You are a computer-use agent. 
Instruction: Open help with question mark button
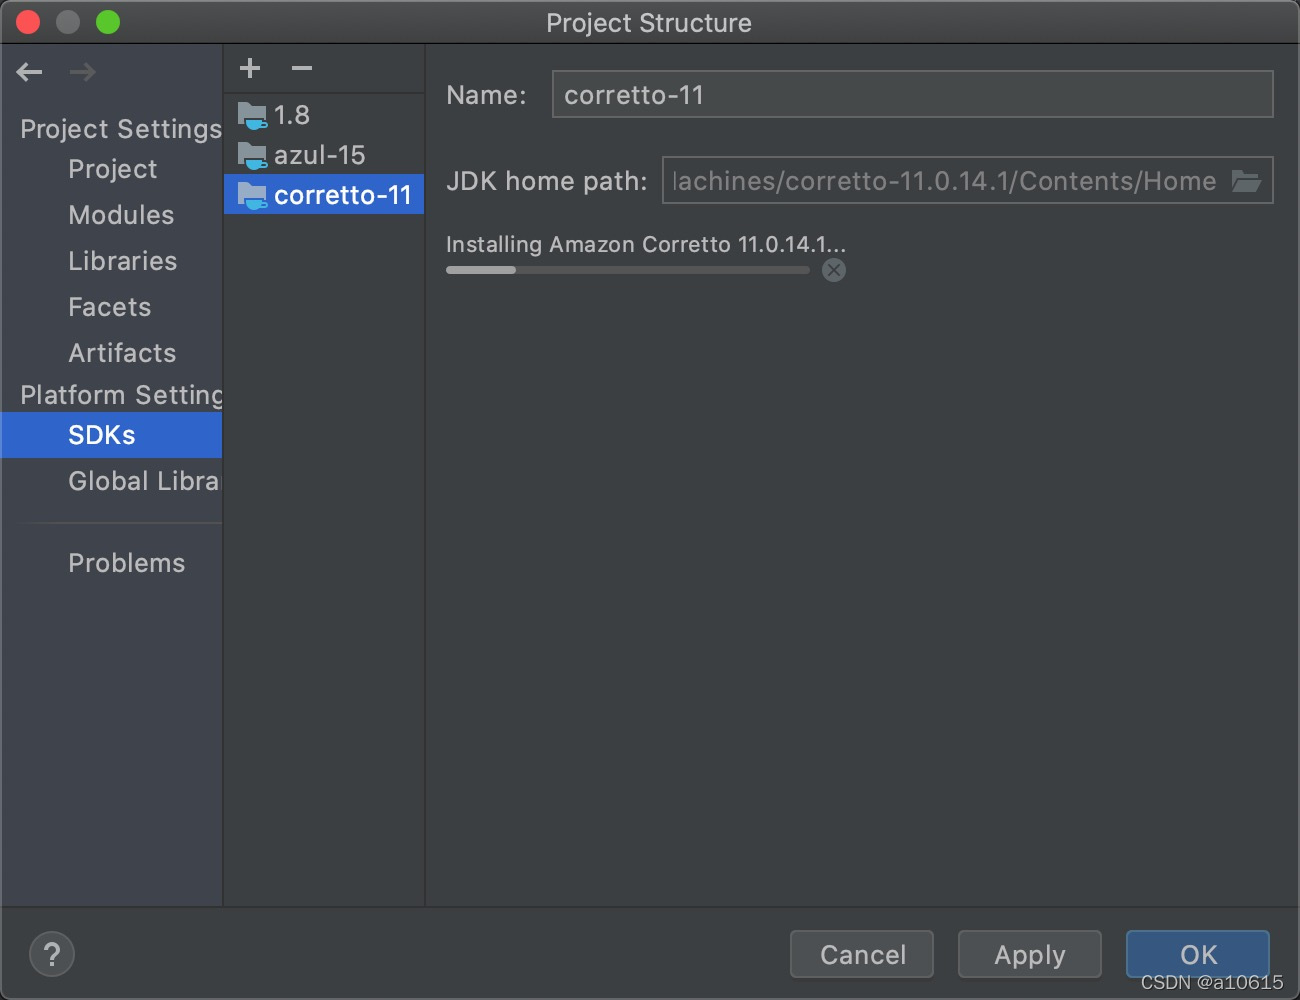click(x=52, y=954)
